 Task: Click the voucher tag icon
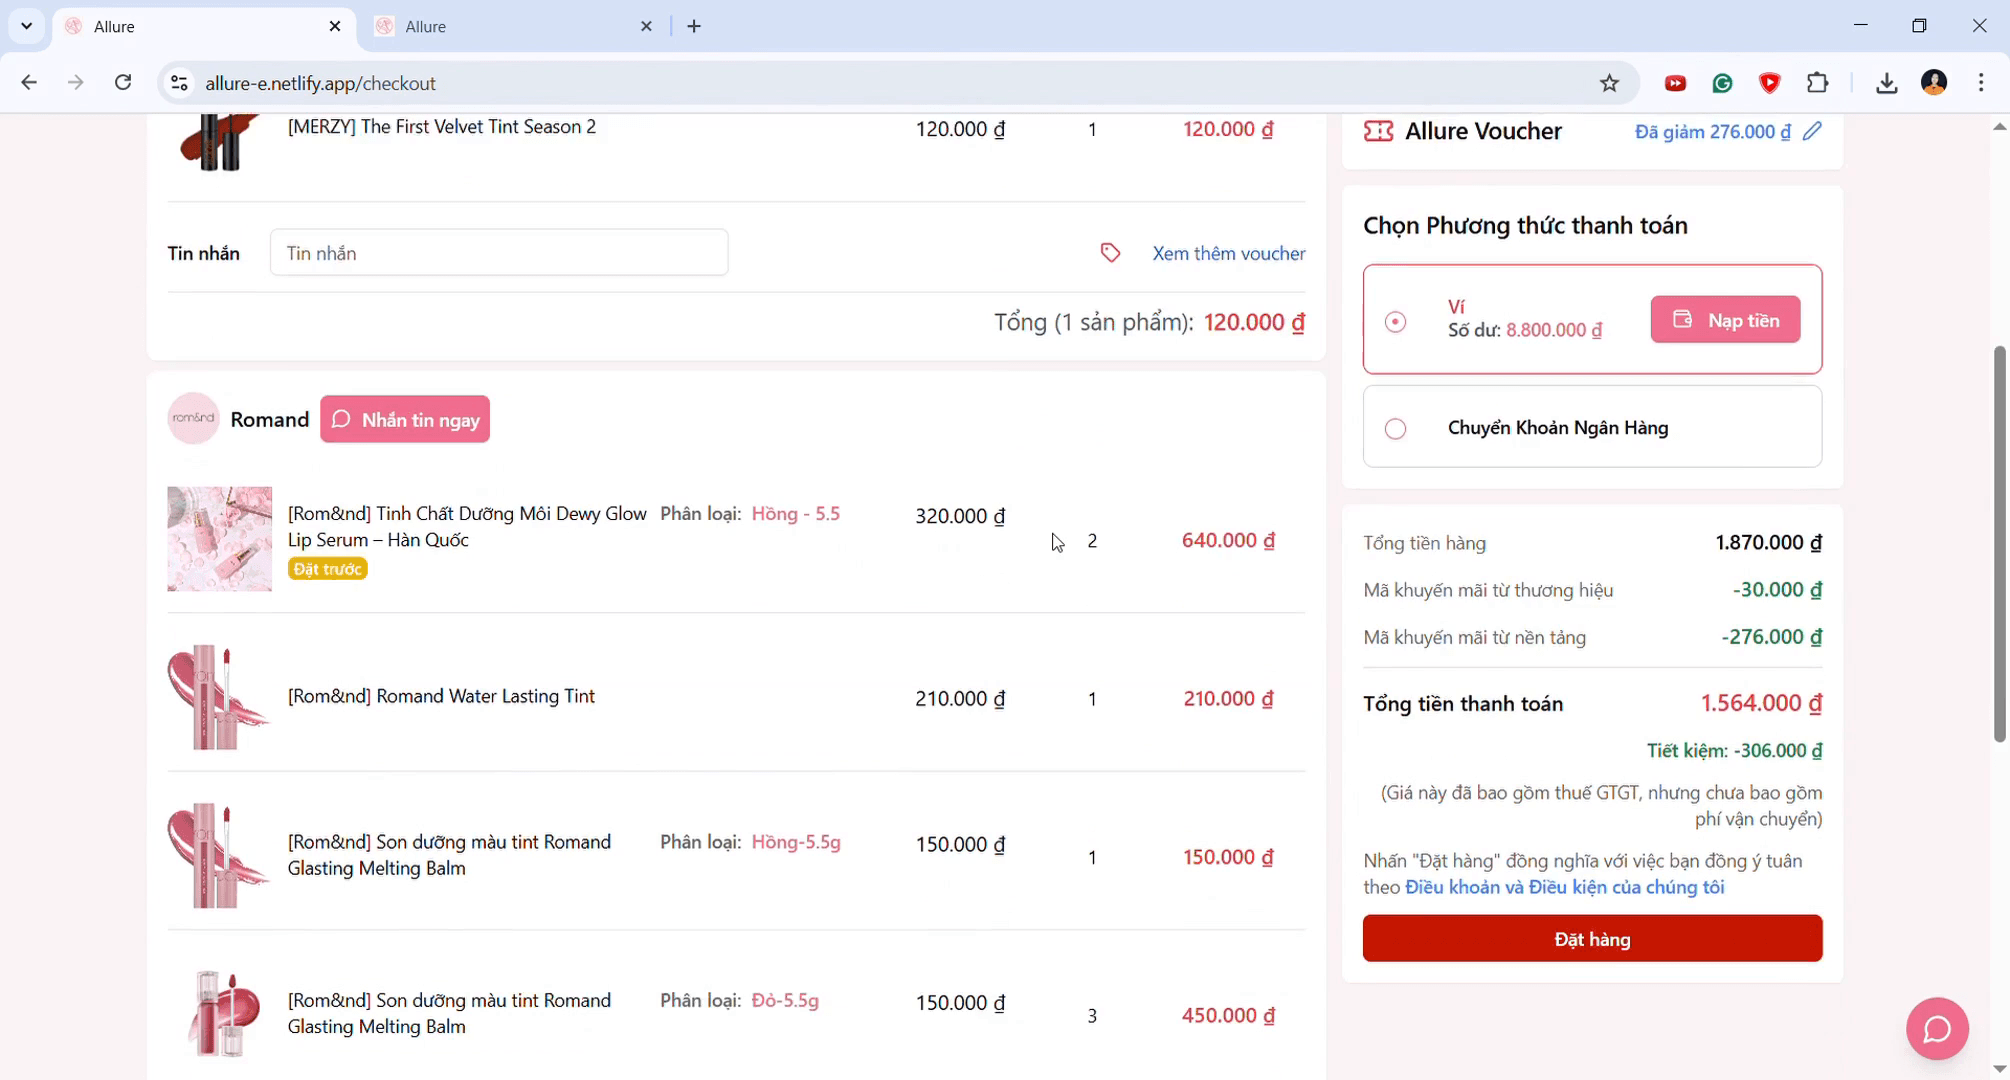click(x=1110, y=253)
